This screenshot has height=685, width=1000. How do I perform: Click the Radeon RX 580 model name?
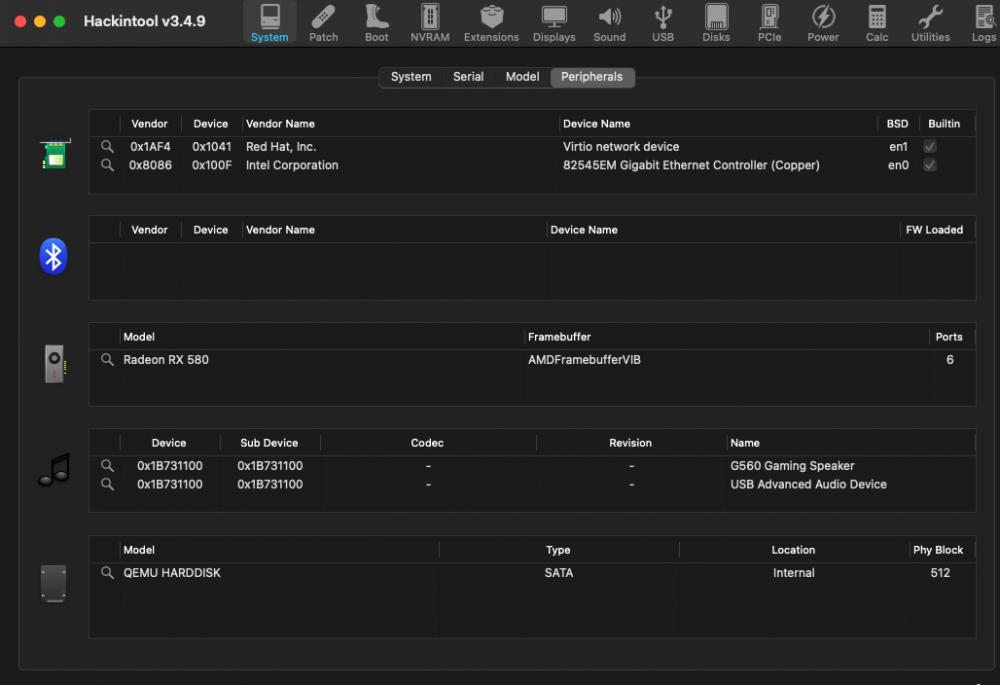tap(166, 360)
